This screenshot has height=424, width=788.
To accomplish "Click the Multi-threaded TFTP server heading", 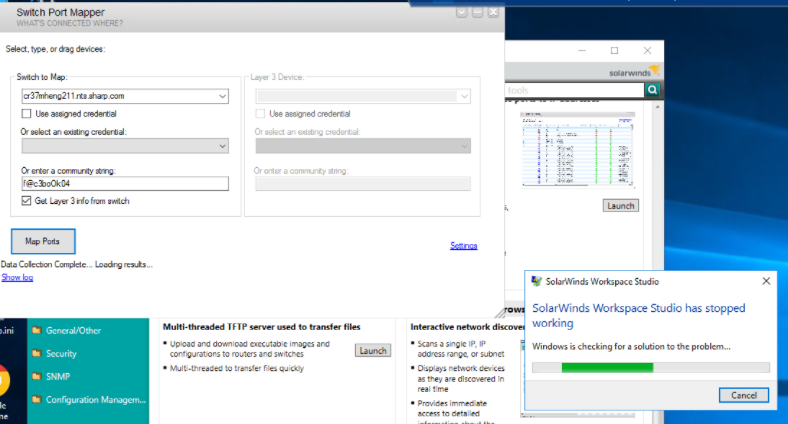I will [x=261, y=327].
